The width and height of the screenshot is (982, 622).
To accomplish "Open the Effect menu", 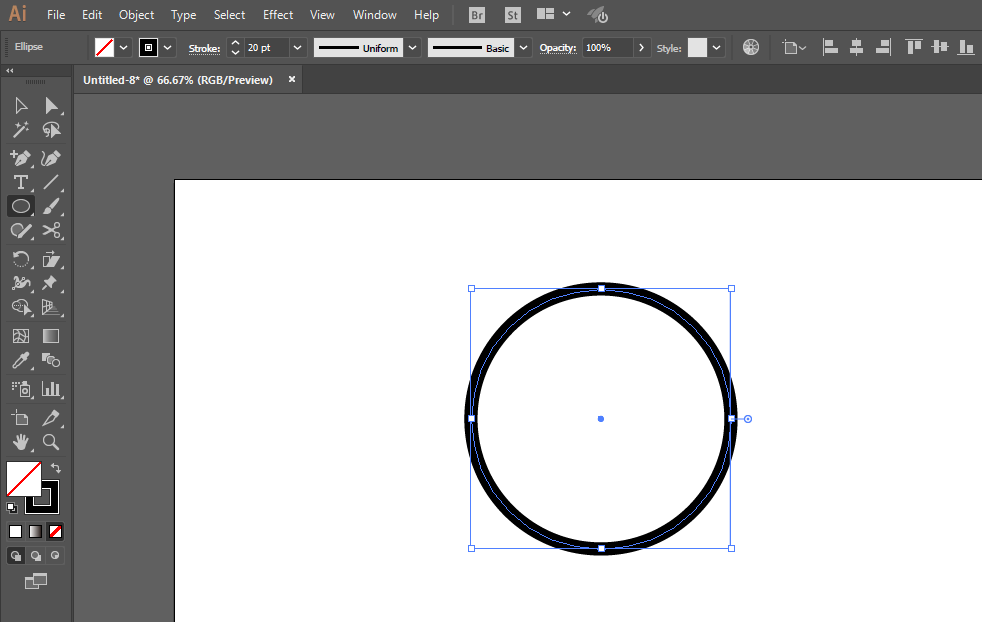I will [277, 15].
